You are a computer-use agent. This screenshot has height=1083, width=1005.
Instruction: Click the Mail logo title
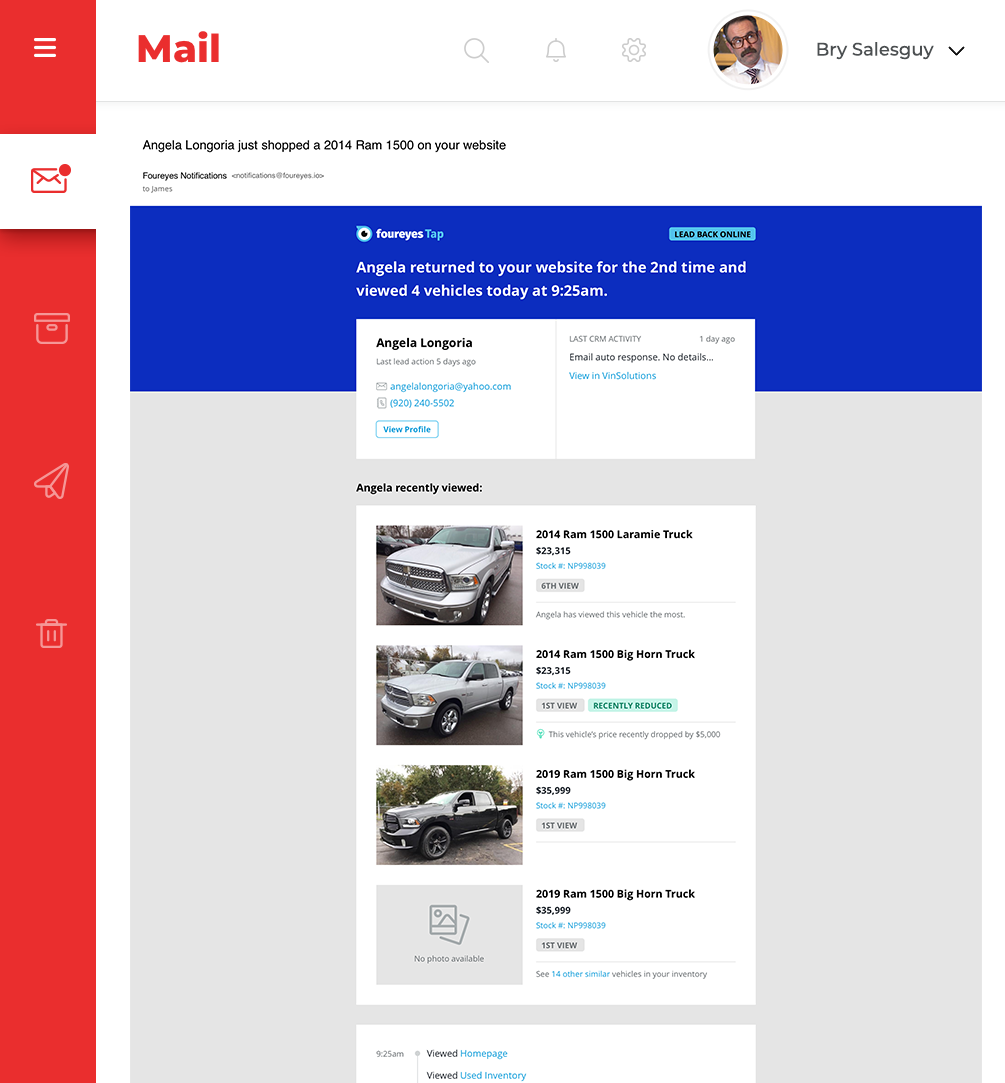click(178, 48)
